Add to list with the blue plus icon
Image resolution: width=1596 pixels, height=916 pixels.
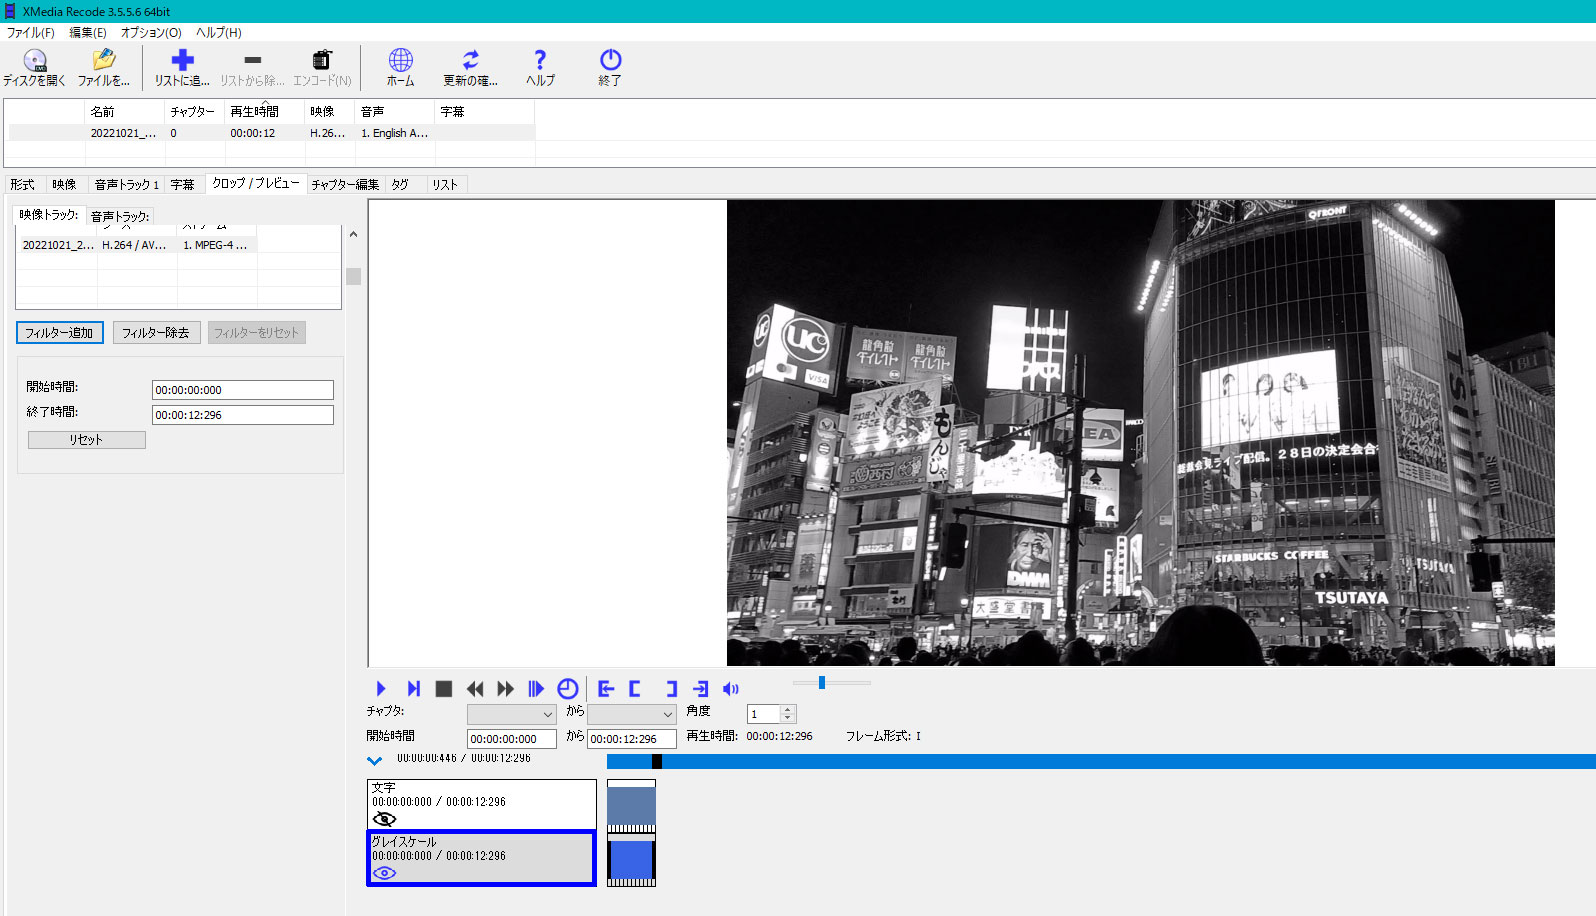coord(182,60)
